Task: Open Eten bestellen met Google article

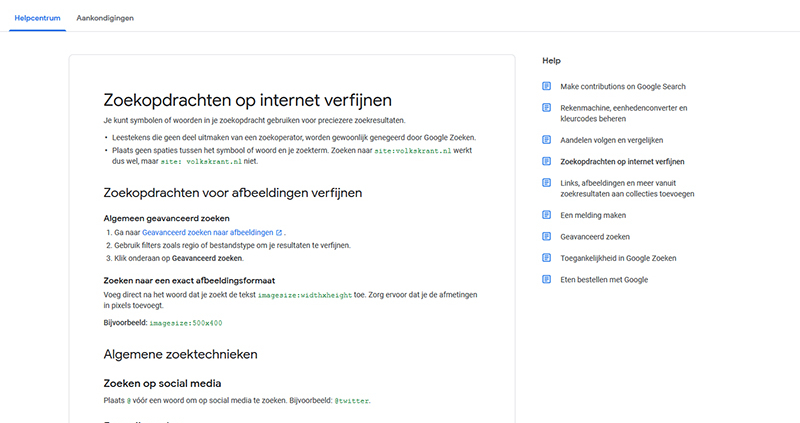Action: tap(604, 280)
